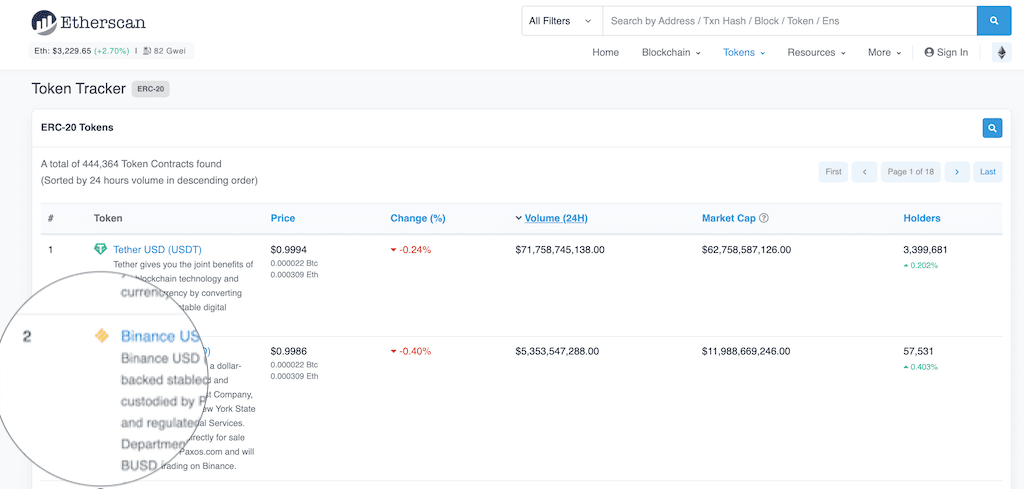Click Sign In
This screenshot has height=489, width=1024.
(946, 52)
